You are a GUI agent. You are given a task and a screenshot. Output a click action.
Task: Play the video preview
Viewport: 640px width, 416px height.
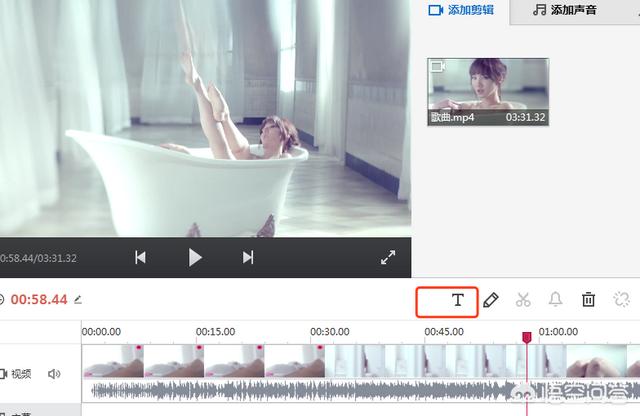click(195, 257)
